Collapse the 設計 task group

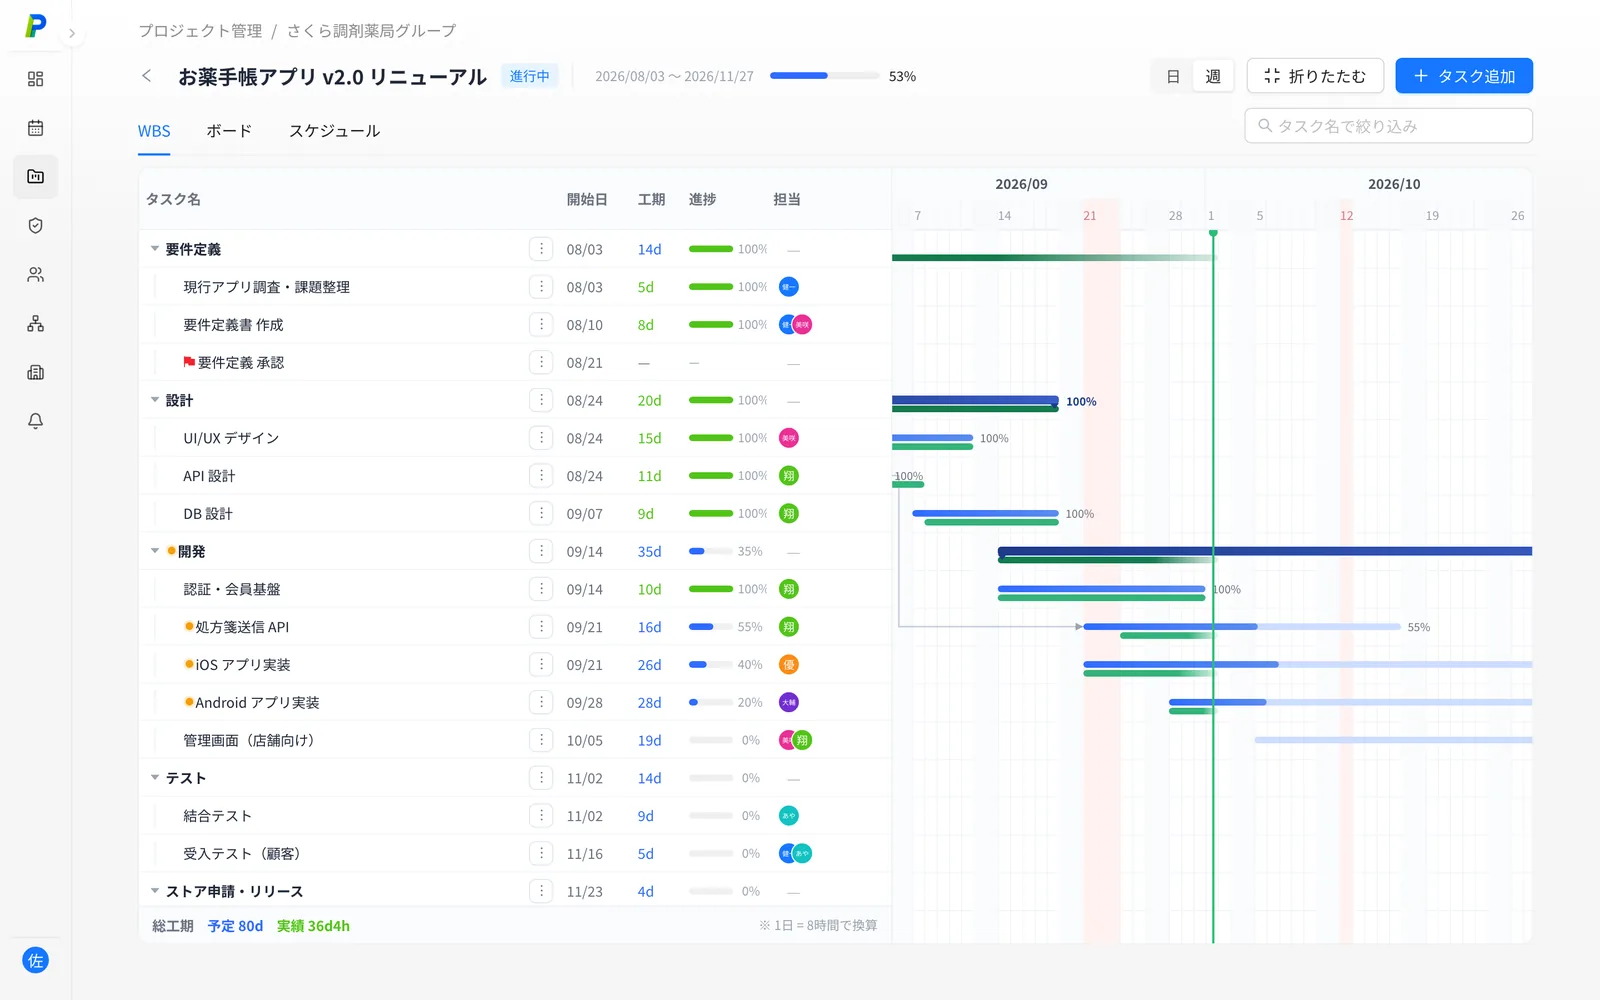155,400
